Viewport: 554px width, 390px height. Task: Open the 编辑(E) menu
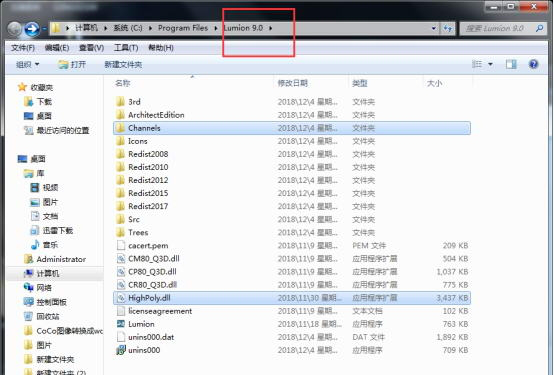pos(57,48)
